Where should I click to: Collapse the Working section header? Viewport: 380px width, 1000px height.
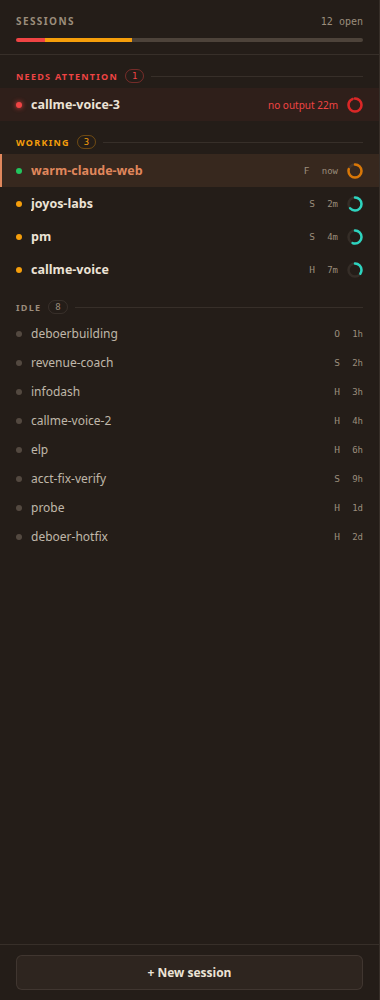click(189, 142)
